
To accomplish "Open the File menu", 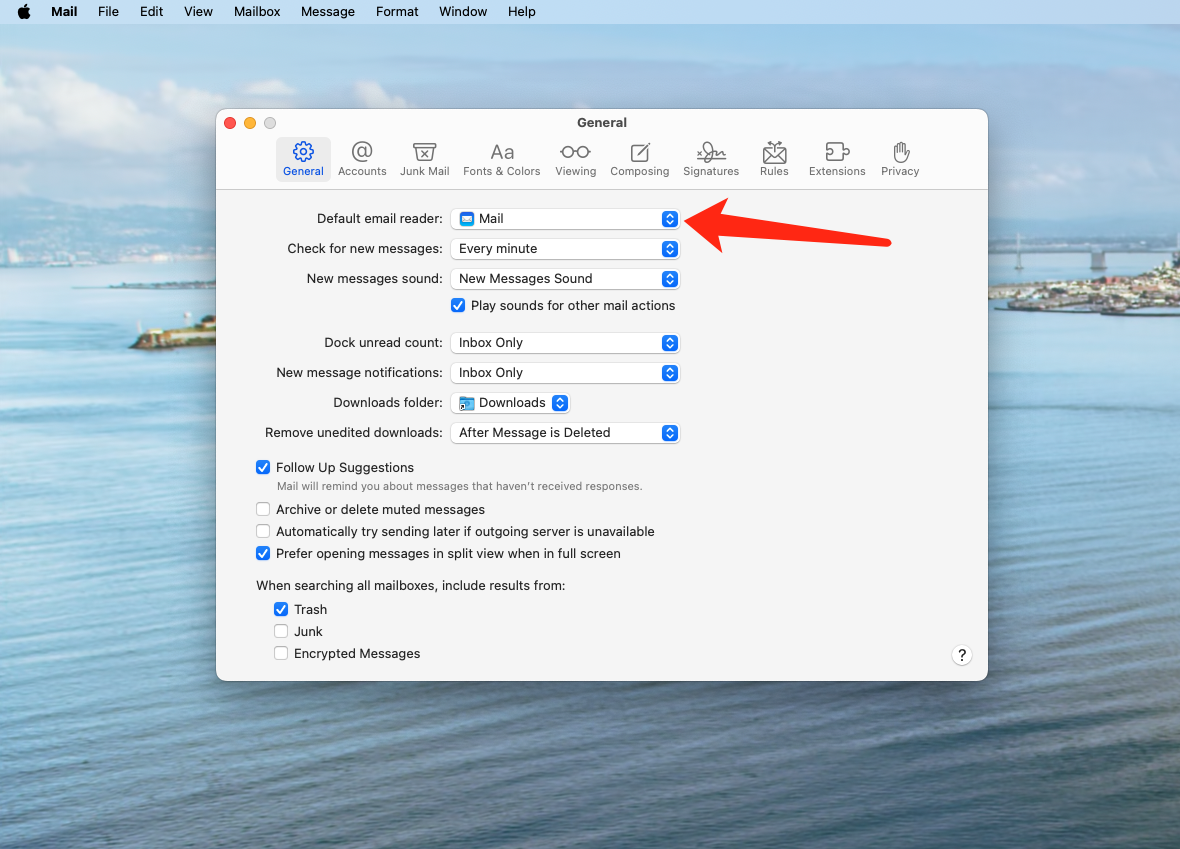I will click(x=108, y=11).
